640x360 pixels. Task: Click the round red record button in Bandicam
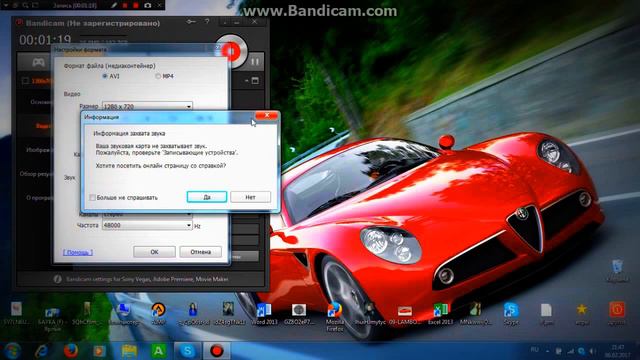point(231,51)
